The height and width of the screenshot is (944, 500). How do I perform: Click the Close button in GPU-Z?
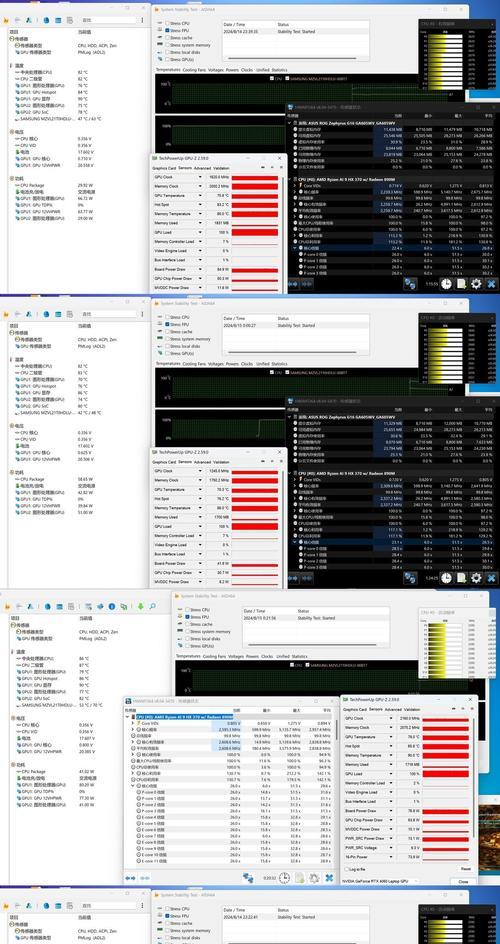click(x=463, y=881)
